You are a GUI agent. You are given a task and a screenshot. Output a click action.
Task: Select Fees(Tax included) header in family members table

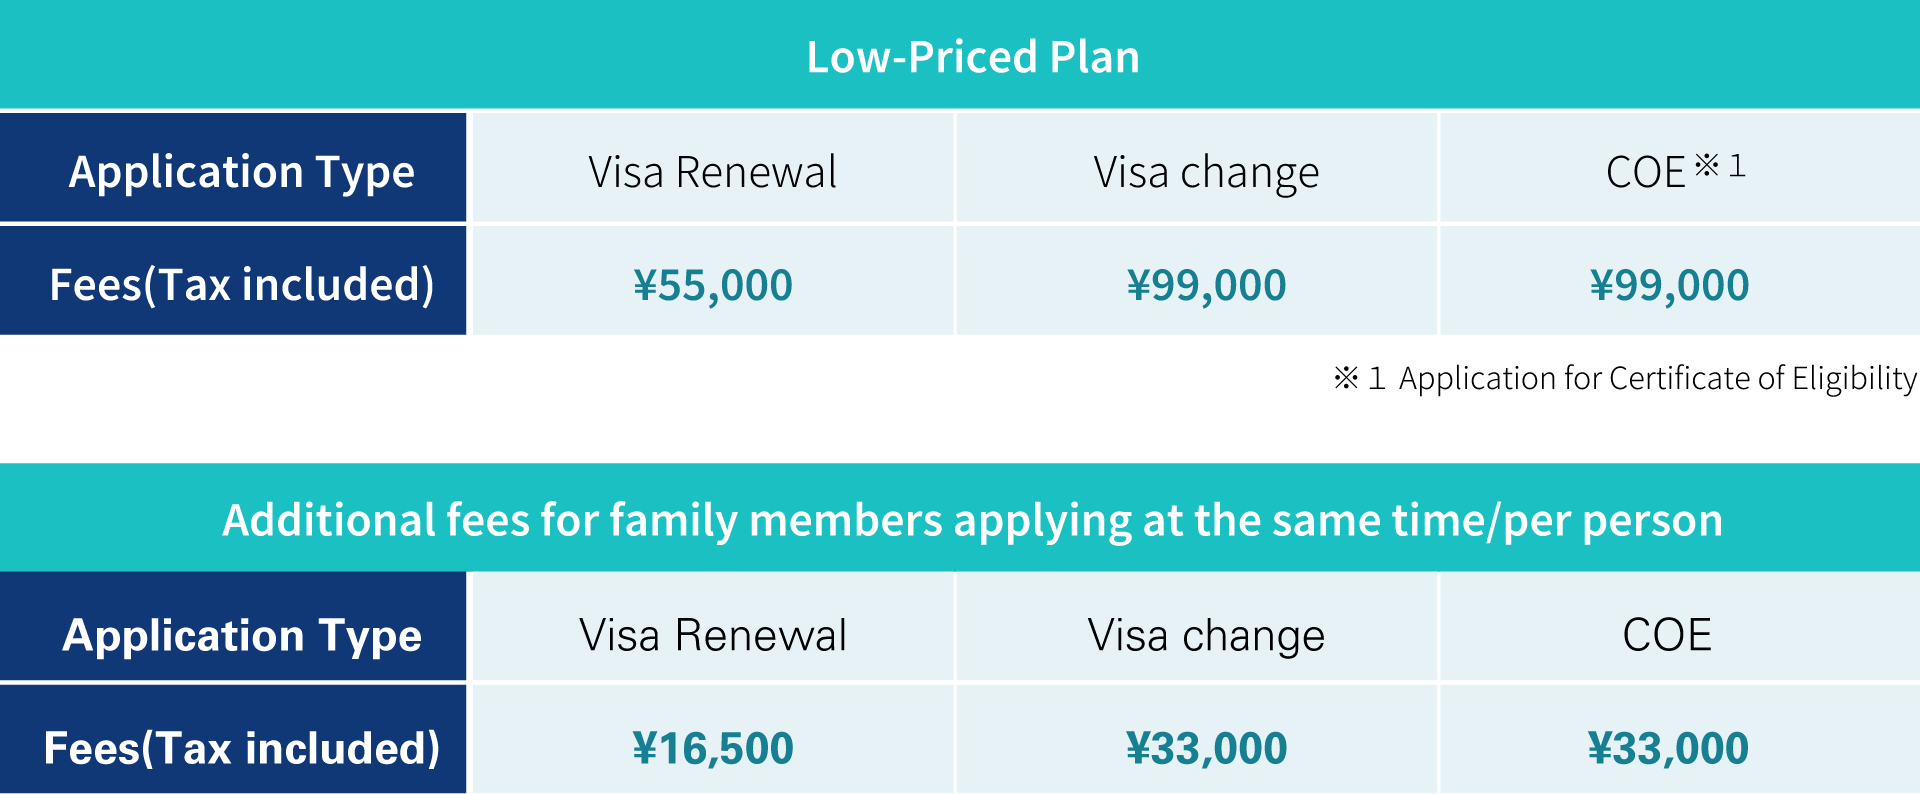coord(241,748)
